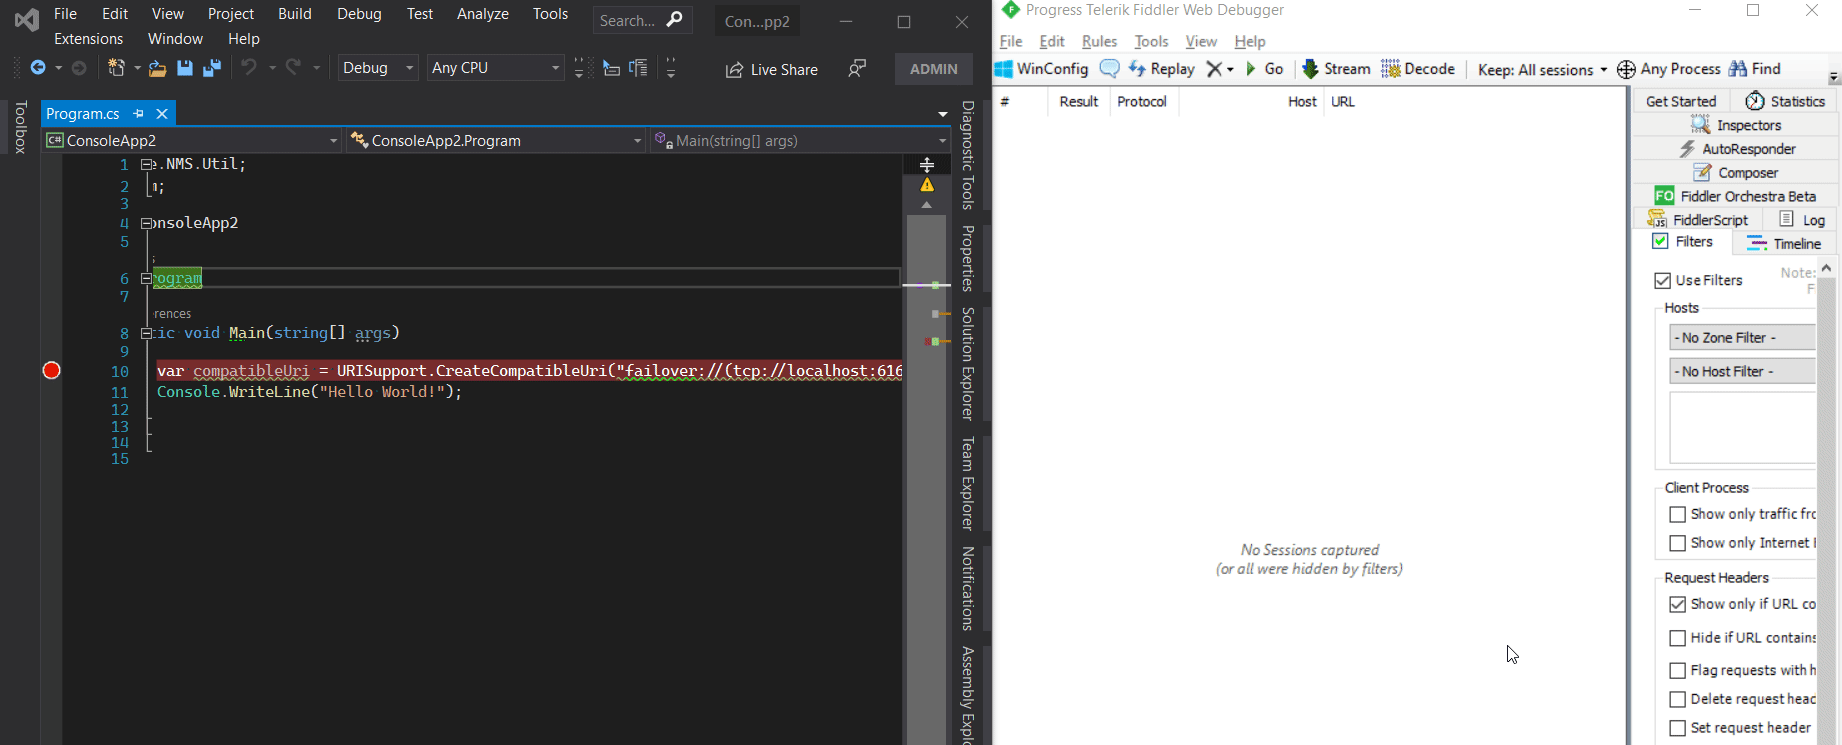Enable Flag requests with headers checkbox
This screenshot has width=1842, height=745.
[x=1678, y=671]
